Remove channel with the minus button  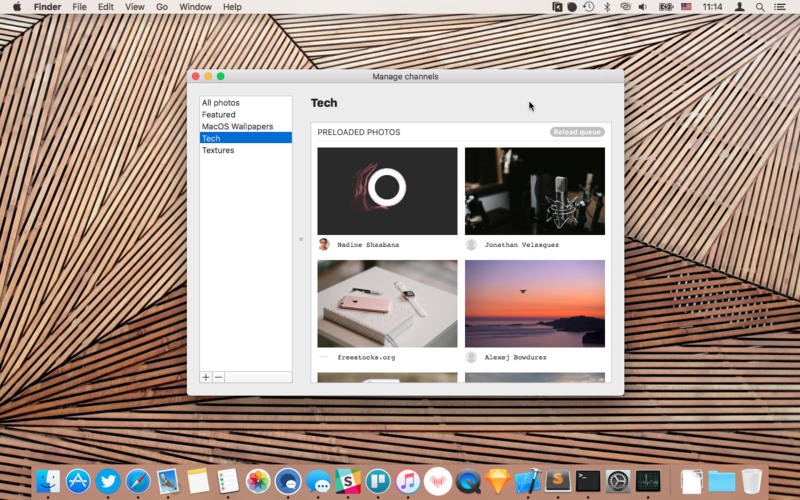(218, 377)
